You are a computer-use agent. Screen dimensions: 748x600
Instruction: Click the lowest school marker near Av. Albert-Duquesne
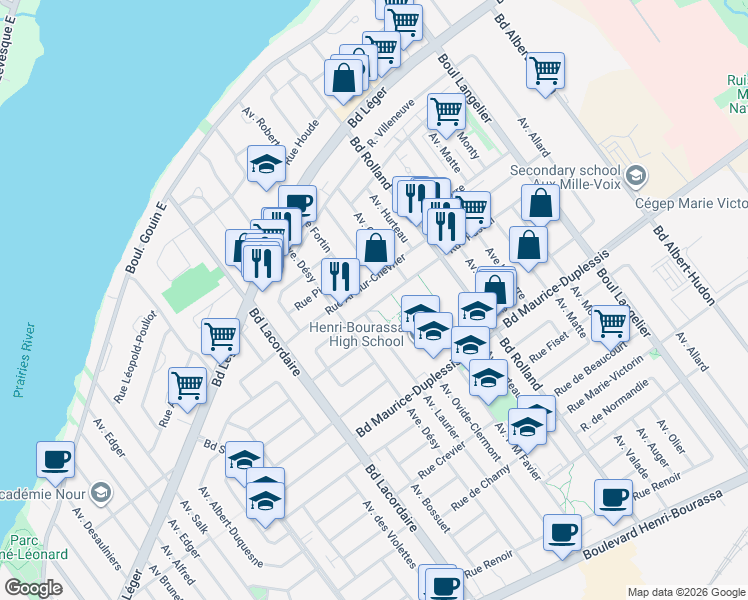coord(266,502)
